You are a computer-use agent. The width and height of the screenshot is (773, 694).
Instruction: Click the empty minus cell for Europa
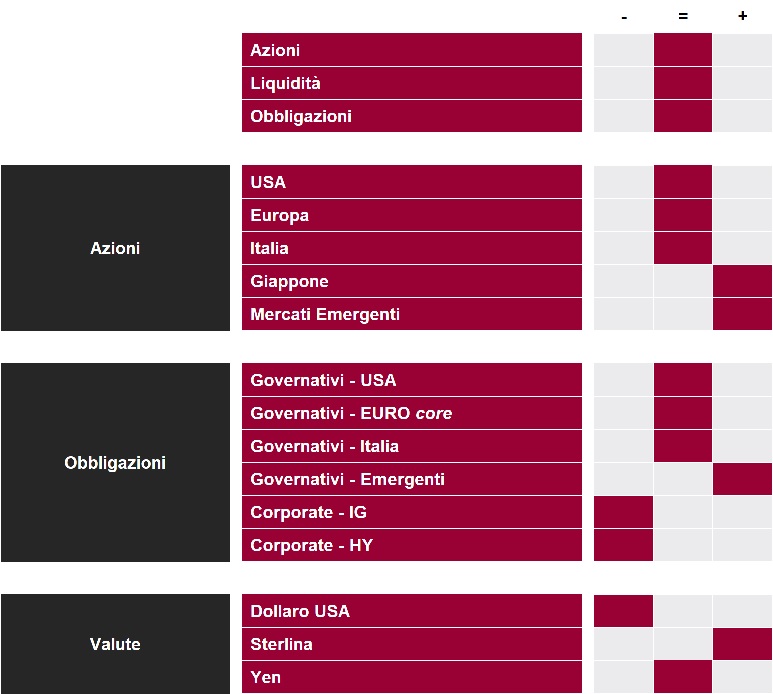point(624,215)
